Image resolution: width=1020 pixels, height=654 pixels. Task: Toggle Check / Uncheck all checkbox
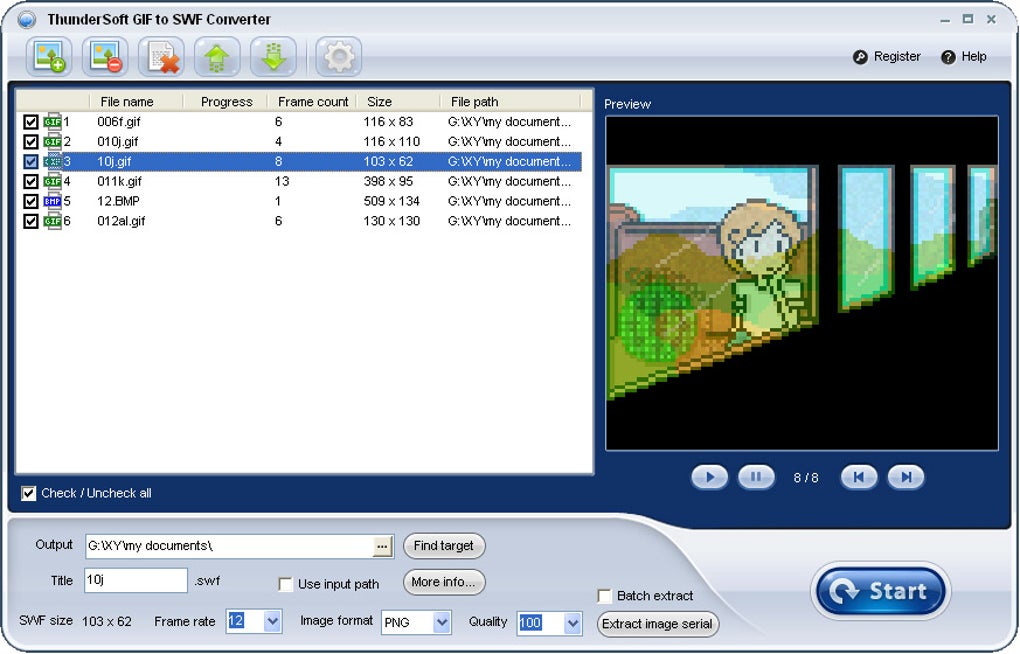click(29, 493)
